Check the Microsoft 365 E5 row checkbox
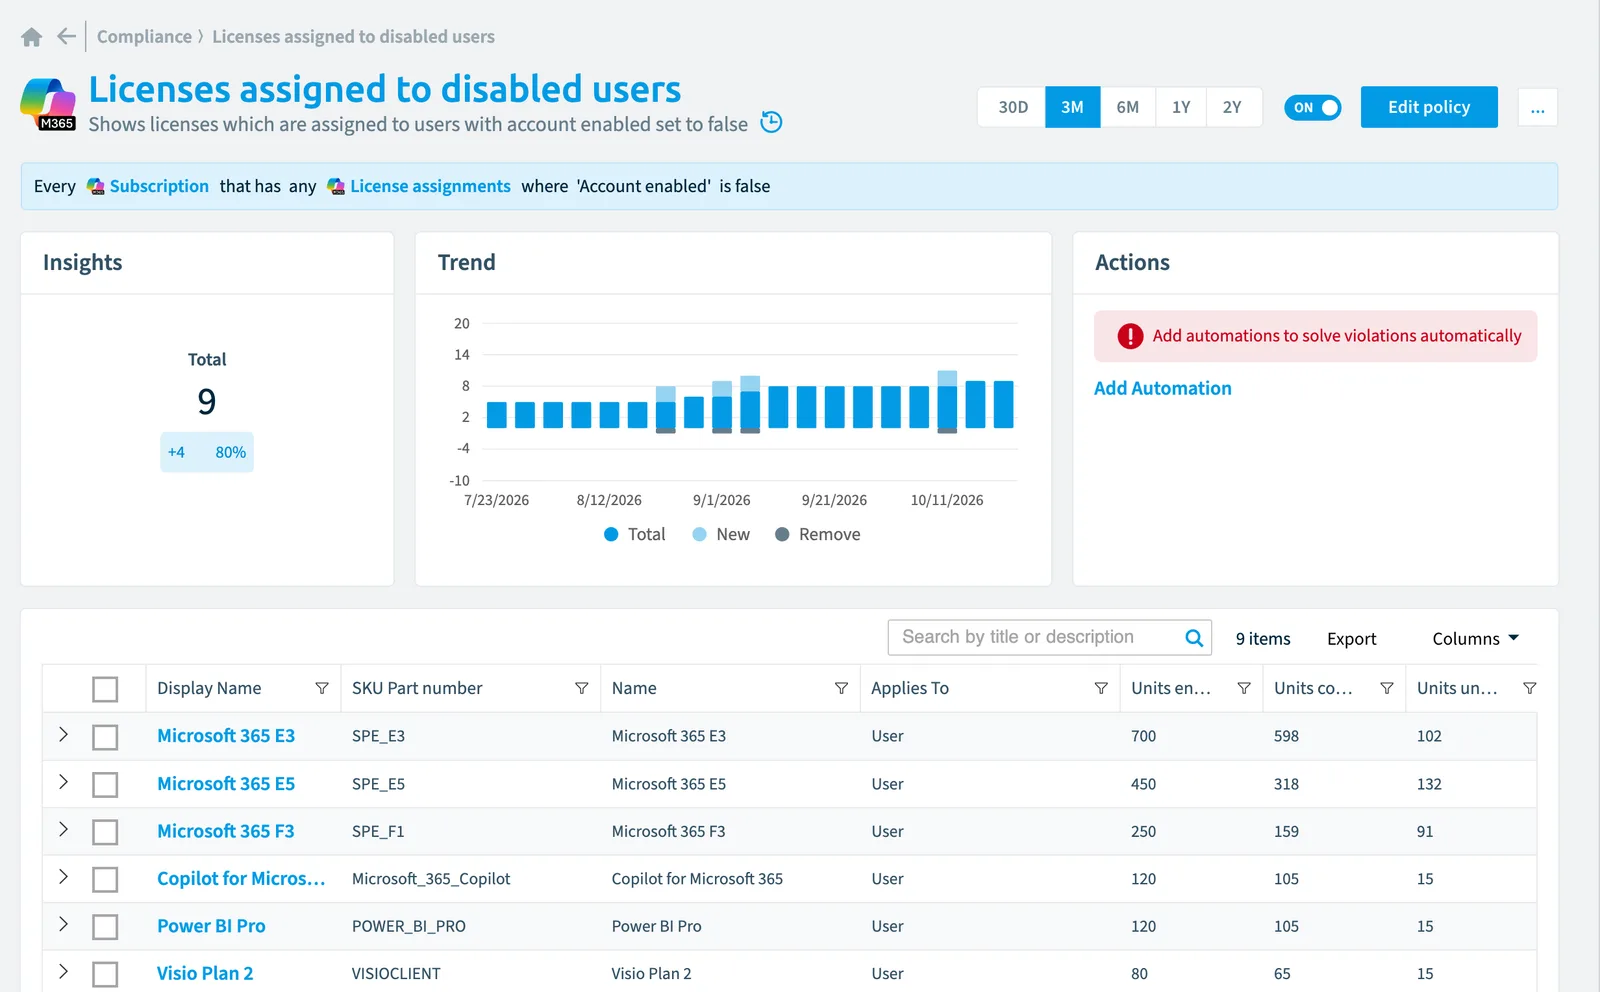This screenshot has height=992, width=1600. point(105,784)
